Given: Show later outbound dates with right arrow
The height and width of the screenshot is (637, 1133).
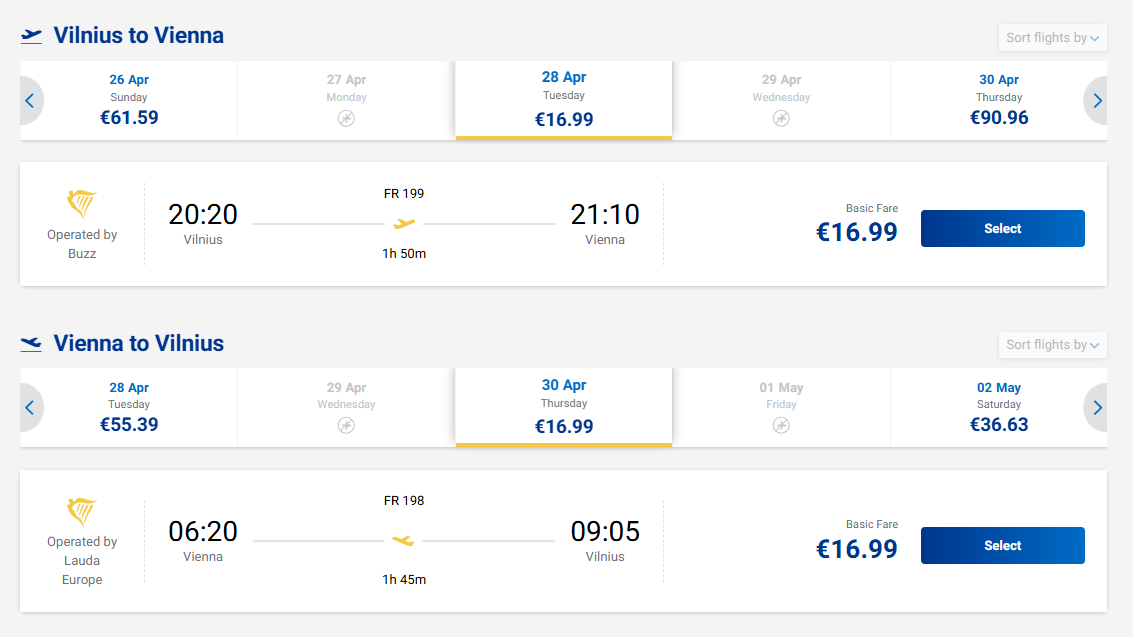Looking at the screenshot, I should tap(1097, 100).
